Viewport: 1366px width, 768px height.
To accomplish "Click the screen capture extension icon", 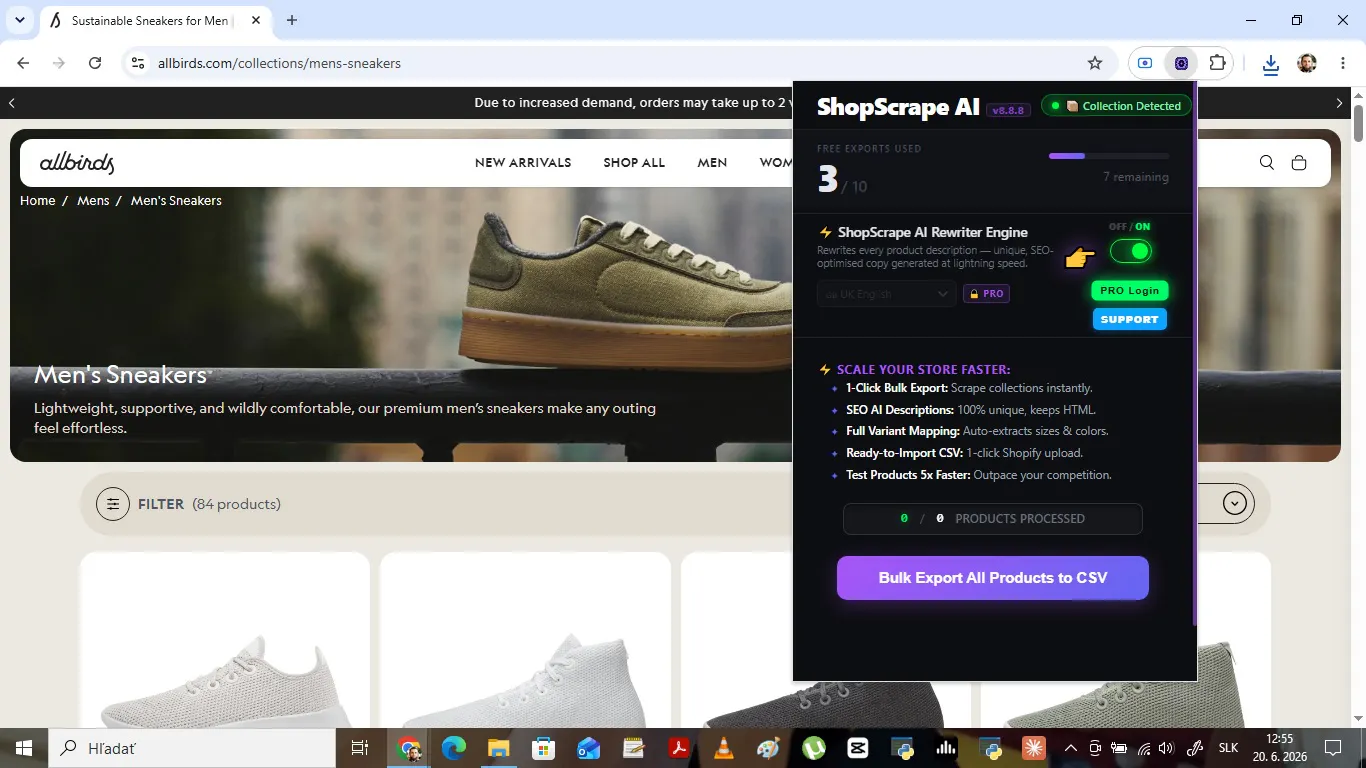I will point(1145,63).
